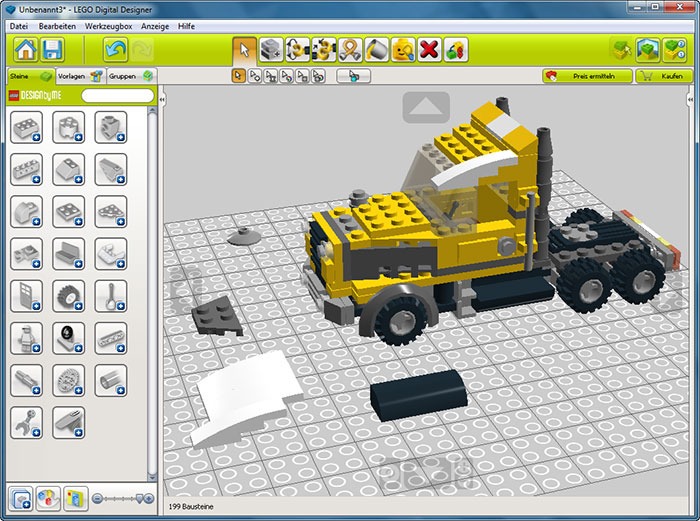Click the Preis ermitteln button

(587, 76)
